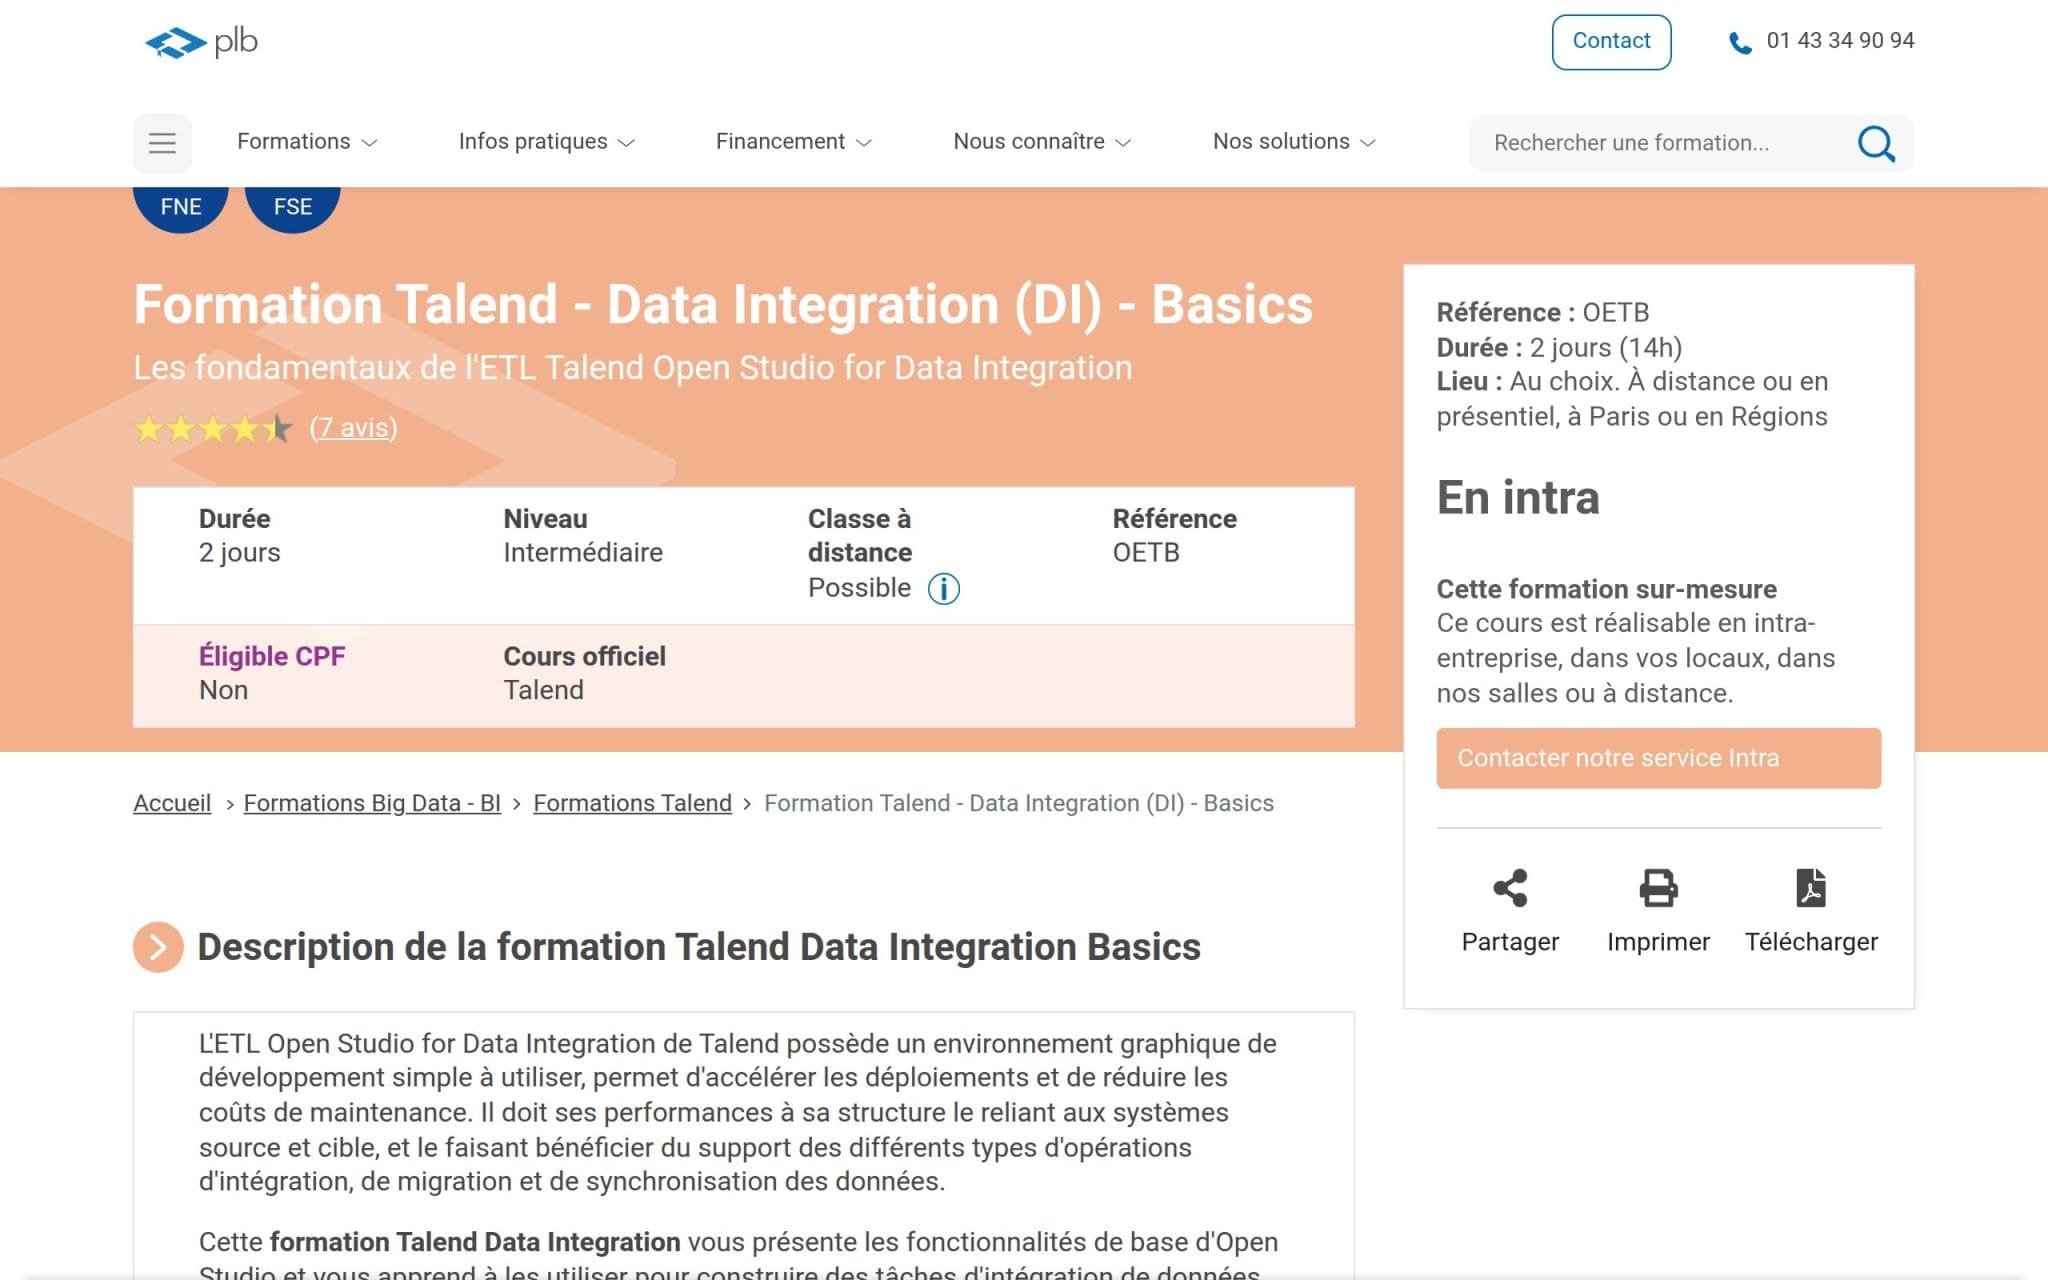The height and width of the screenshot is (1280, 2048).
Task: Click the orange arrow beside Description heading
Action: coord(158,947)
